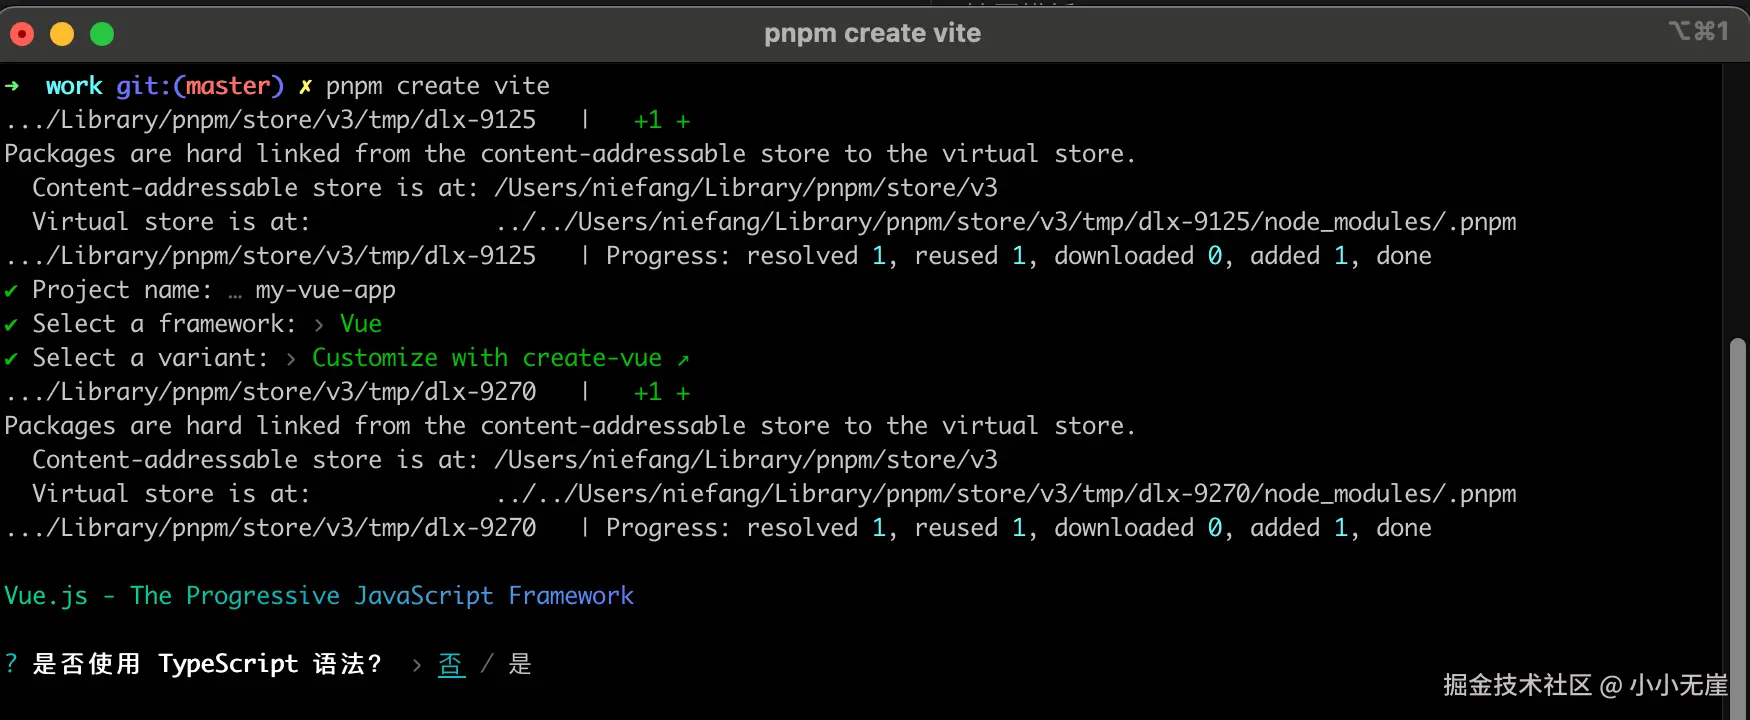The width and height of the screenshot is (1750, 720).
Task: Click the 'Select a framework:' label
Action: 164,324
